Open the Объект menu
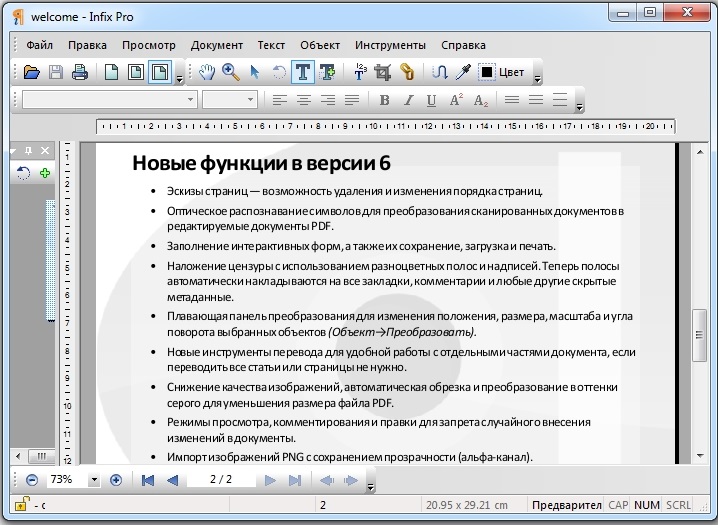Image resolution: width=718 pixels, height=525 pixels. (320, 45)
